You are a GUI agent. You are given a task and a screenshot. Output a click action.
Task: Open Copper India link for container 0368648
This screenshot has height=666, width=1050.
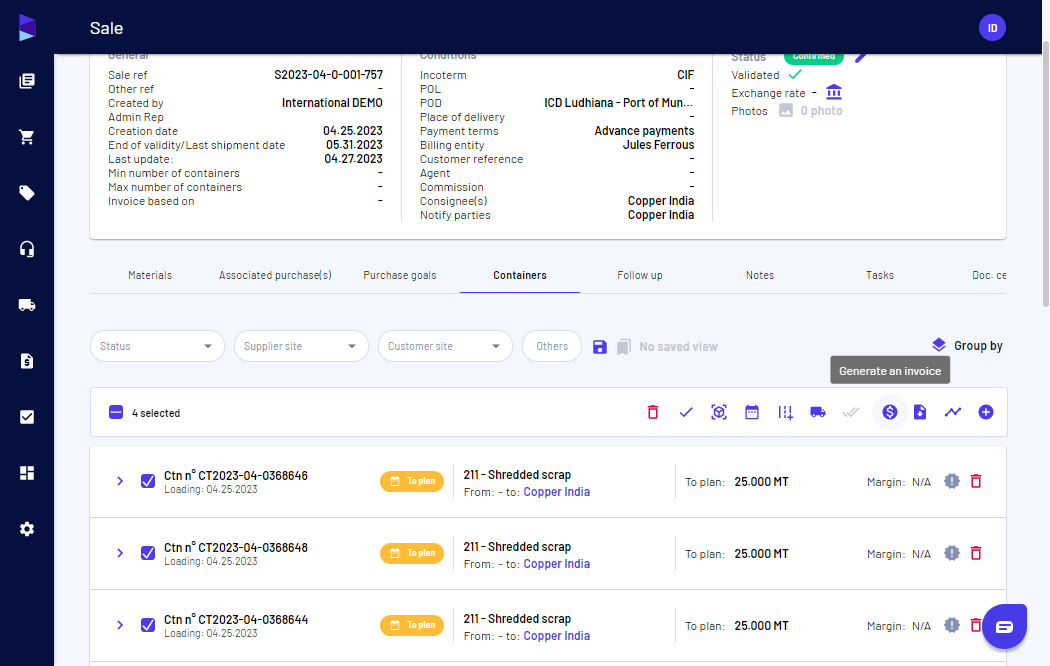pos(556,564)
